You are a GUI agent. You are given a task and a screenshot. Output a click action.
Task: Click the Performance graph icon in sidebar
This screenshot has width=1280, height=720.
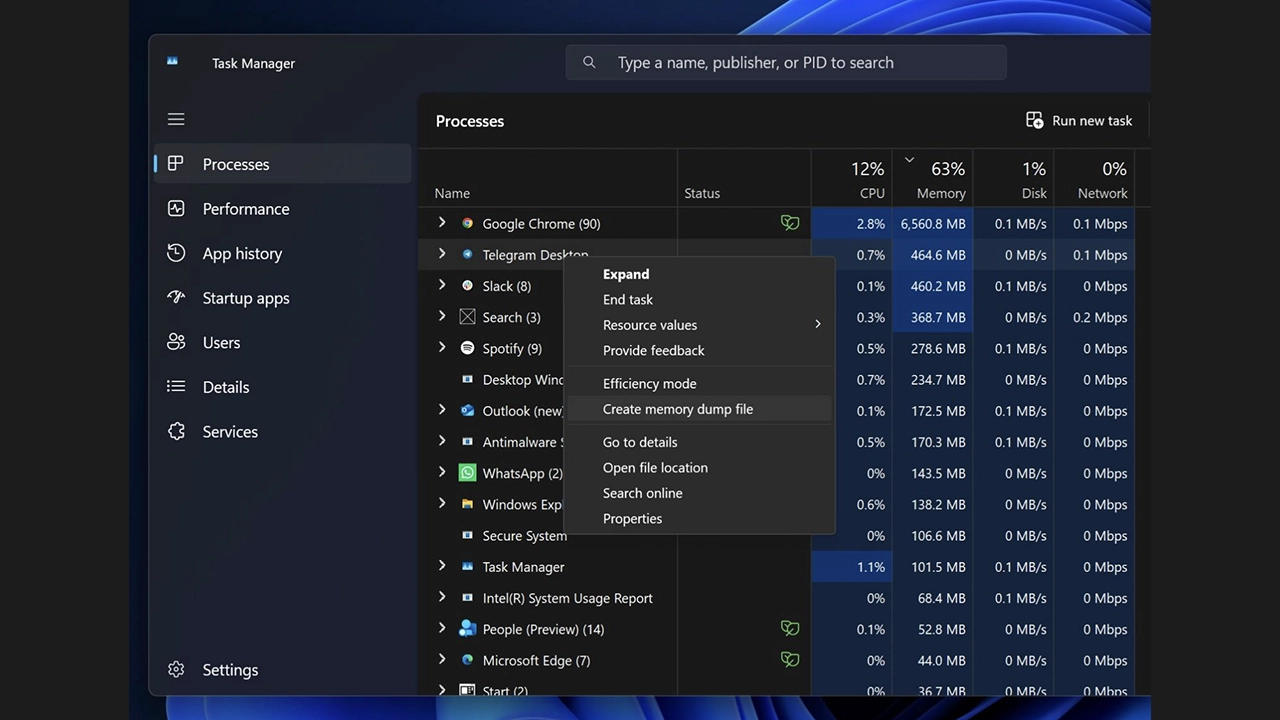pyautogui.click(x=176, y=208)
